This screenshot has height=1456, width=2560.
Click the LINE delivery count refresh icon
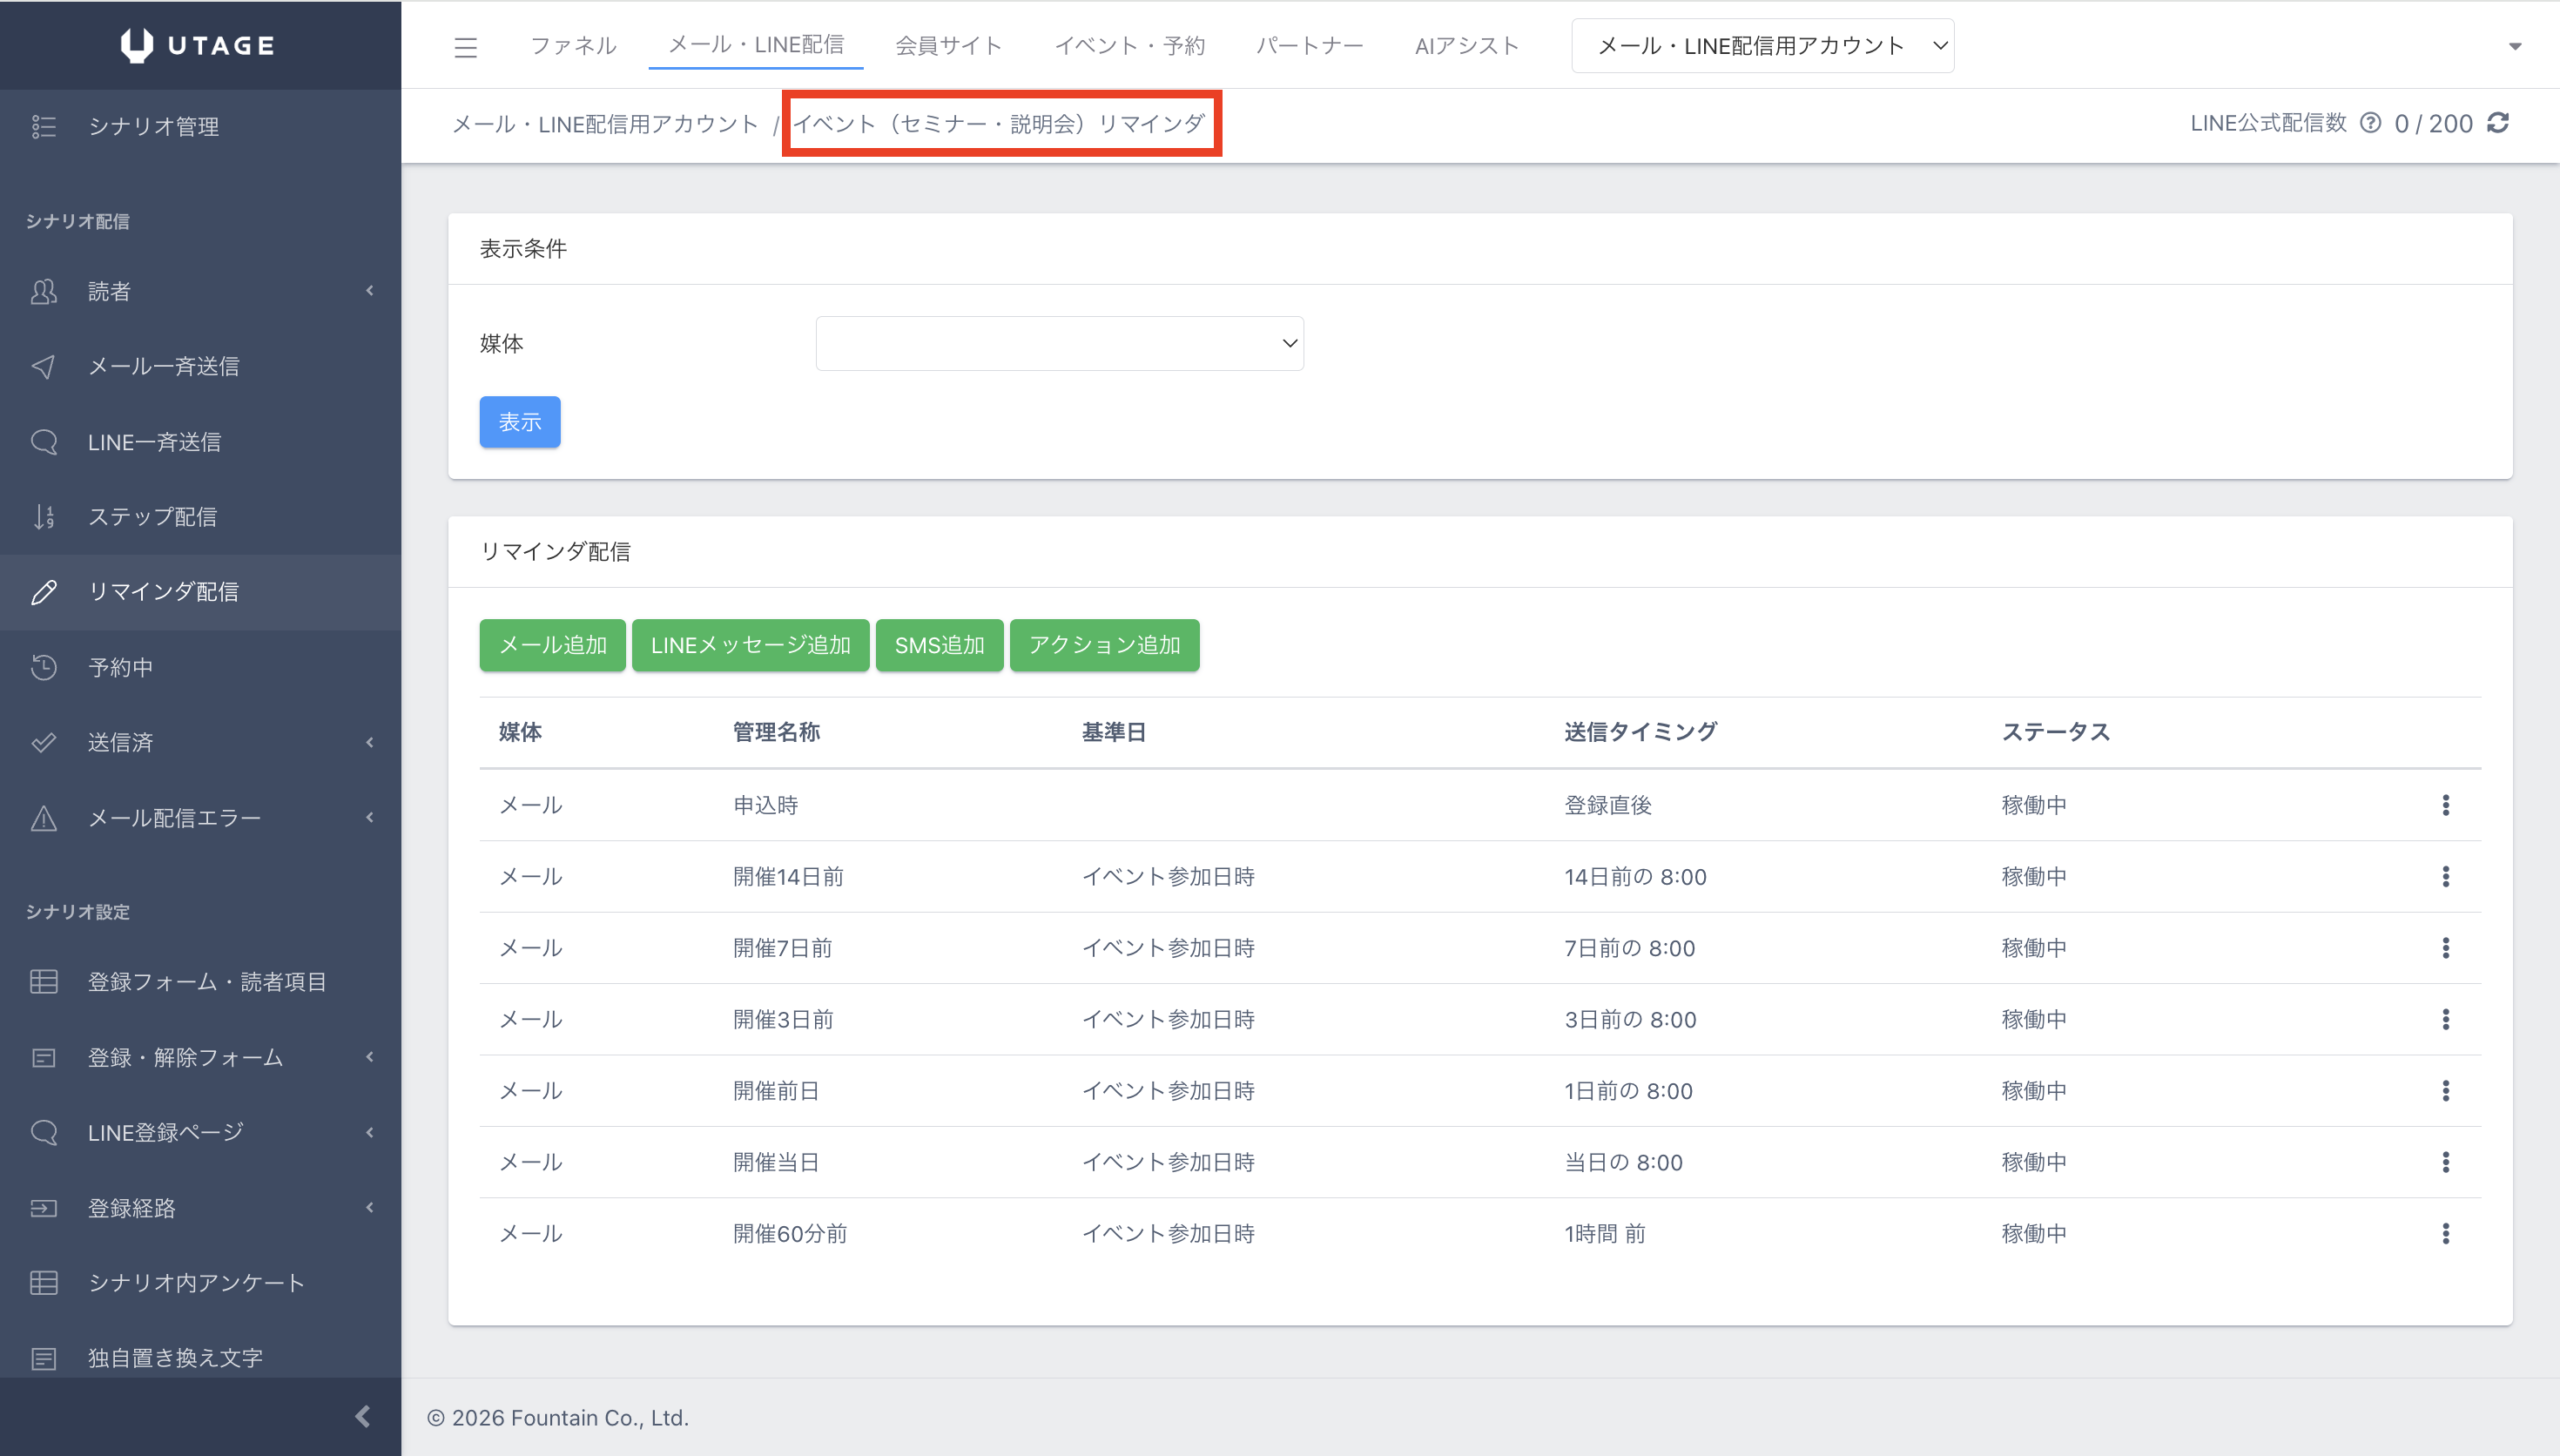(x=2498, y=123)
